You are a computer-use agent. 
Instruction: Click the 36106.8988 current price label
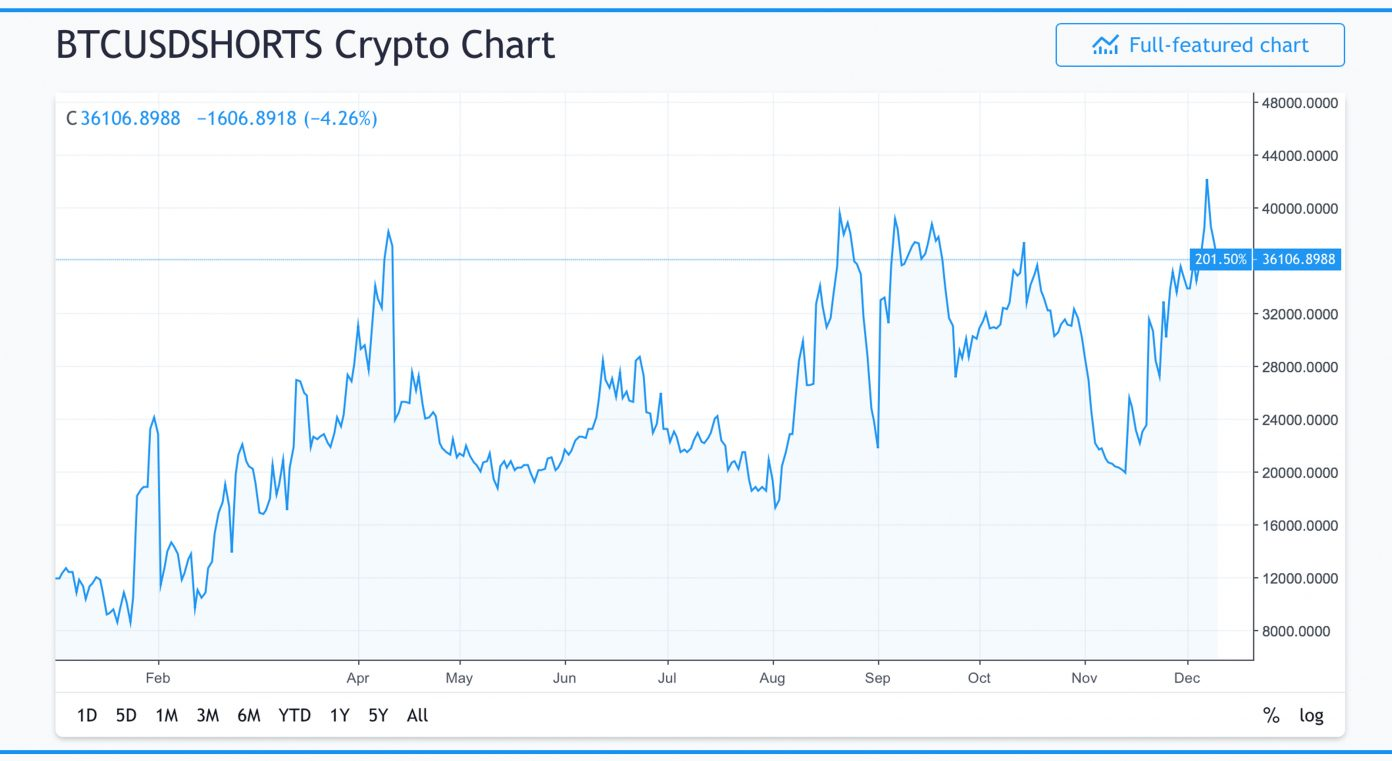click(1298, 259)
